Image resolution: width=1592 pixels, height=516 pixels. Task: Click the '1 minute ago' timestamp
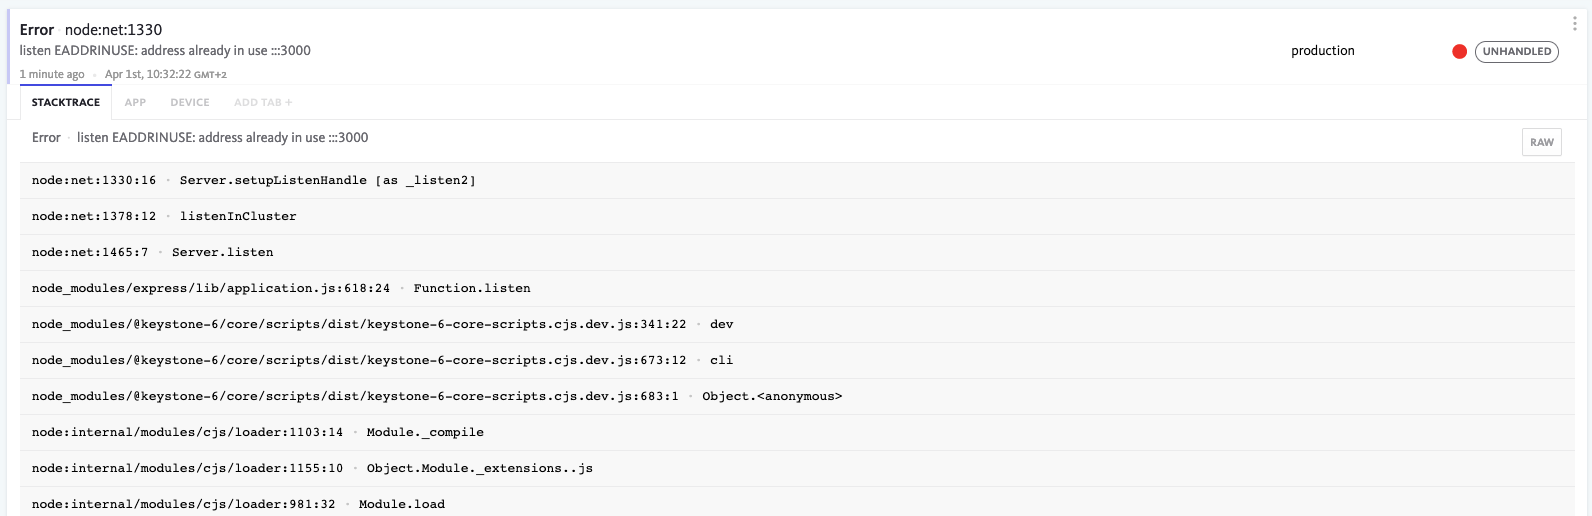click(52, 74)
